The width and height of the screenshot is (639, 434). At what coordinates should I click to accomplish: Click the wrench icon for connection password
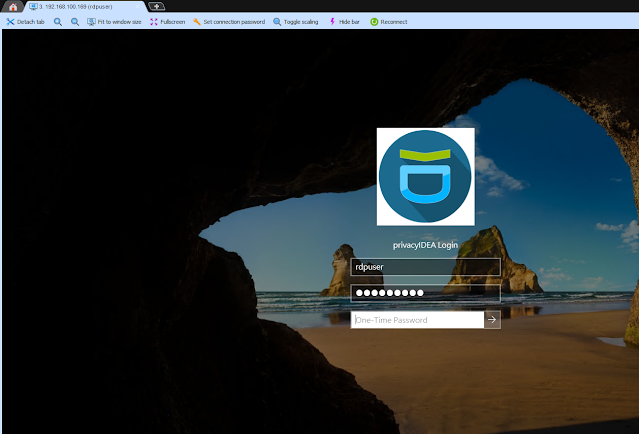197,22
